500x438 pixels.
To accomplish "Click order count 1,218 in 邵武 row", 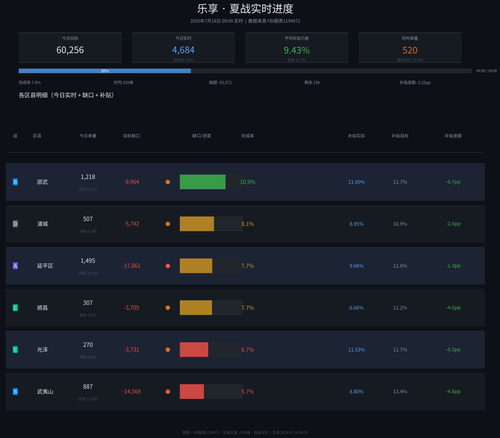I will click(88, 177).
